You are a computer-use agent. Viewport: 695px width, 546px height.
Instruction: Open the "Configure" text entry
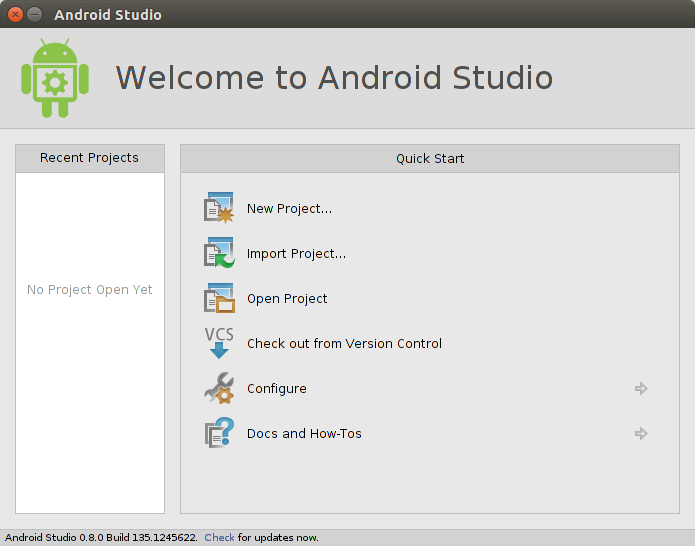(276, 389)
